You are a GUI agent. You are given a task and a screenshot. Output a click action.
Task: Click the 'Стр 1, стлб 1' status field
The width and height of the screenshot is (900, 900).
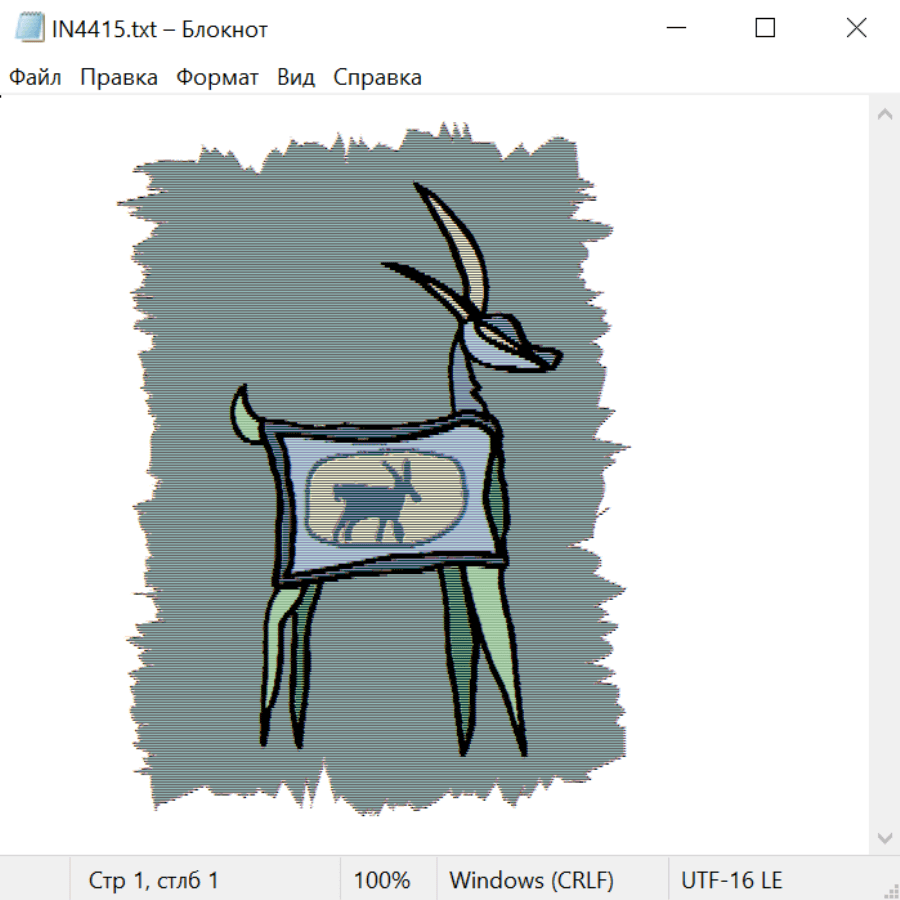point(154,880)
